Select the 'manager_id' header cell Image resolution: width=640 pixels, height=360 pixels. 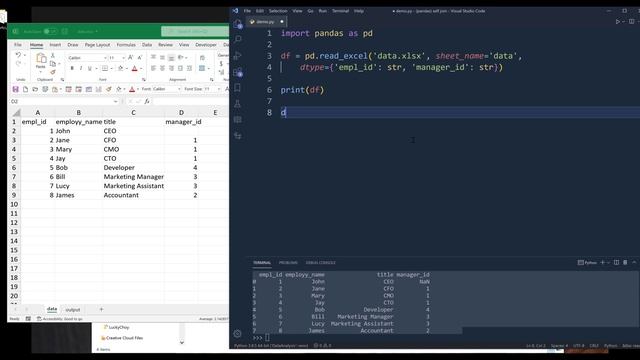(183, 122)
